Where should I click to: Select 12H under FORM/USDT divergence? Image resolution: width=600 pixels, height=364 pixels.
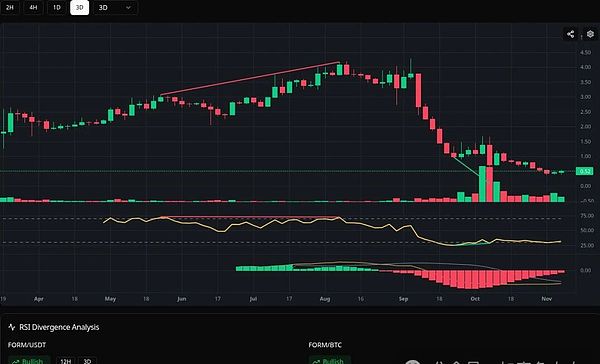[65, 361]
